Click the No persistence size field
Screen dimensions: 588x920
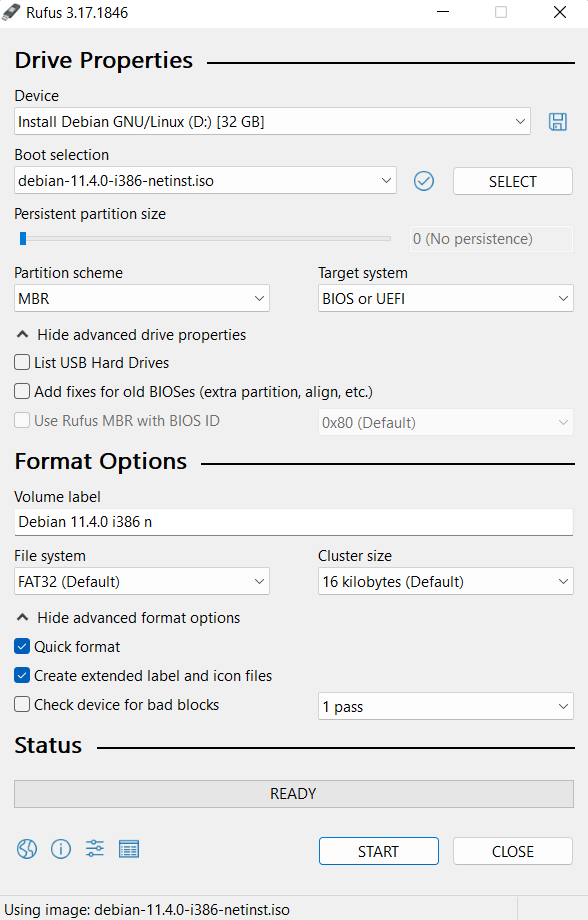491,239
